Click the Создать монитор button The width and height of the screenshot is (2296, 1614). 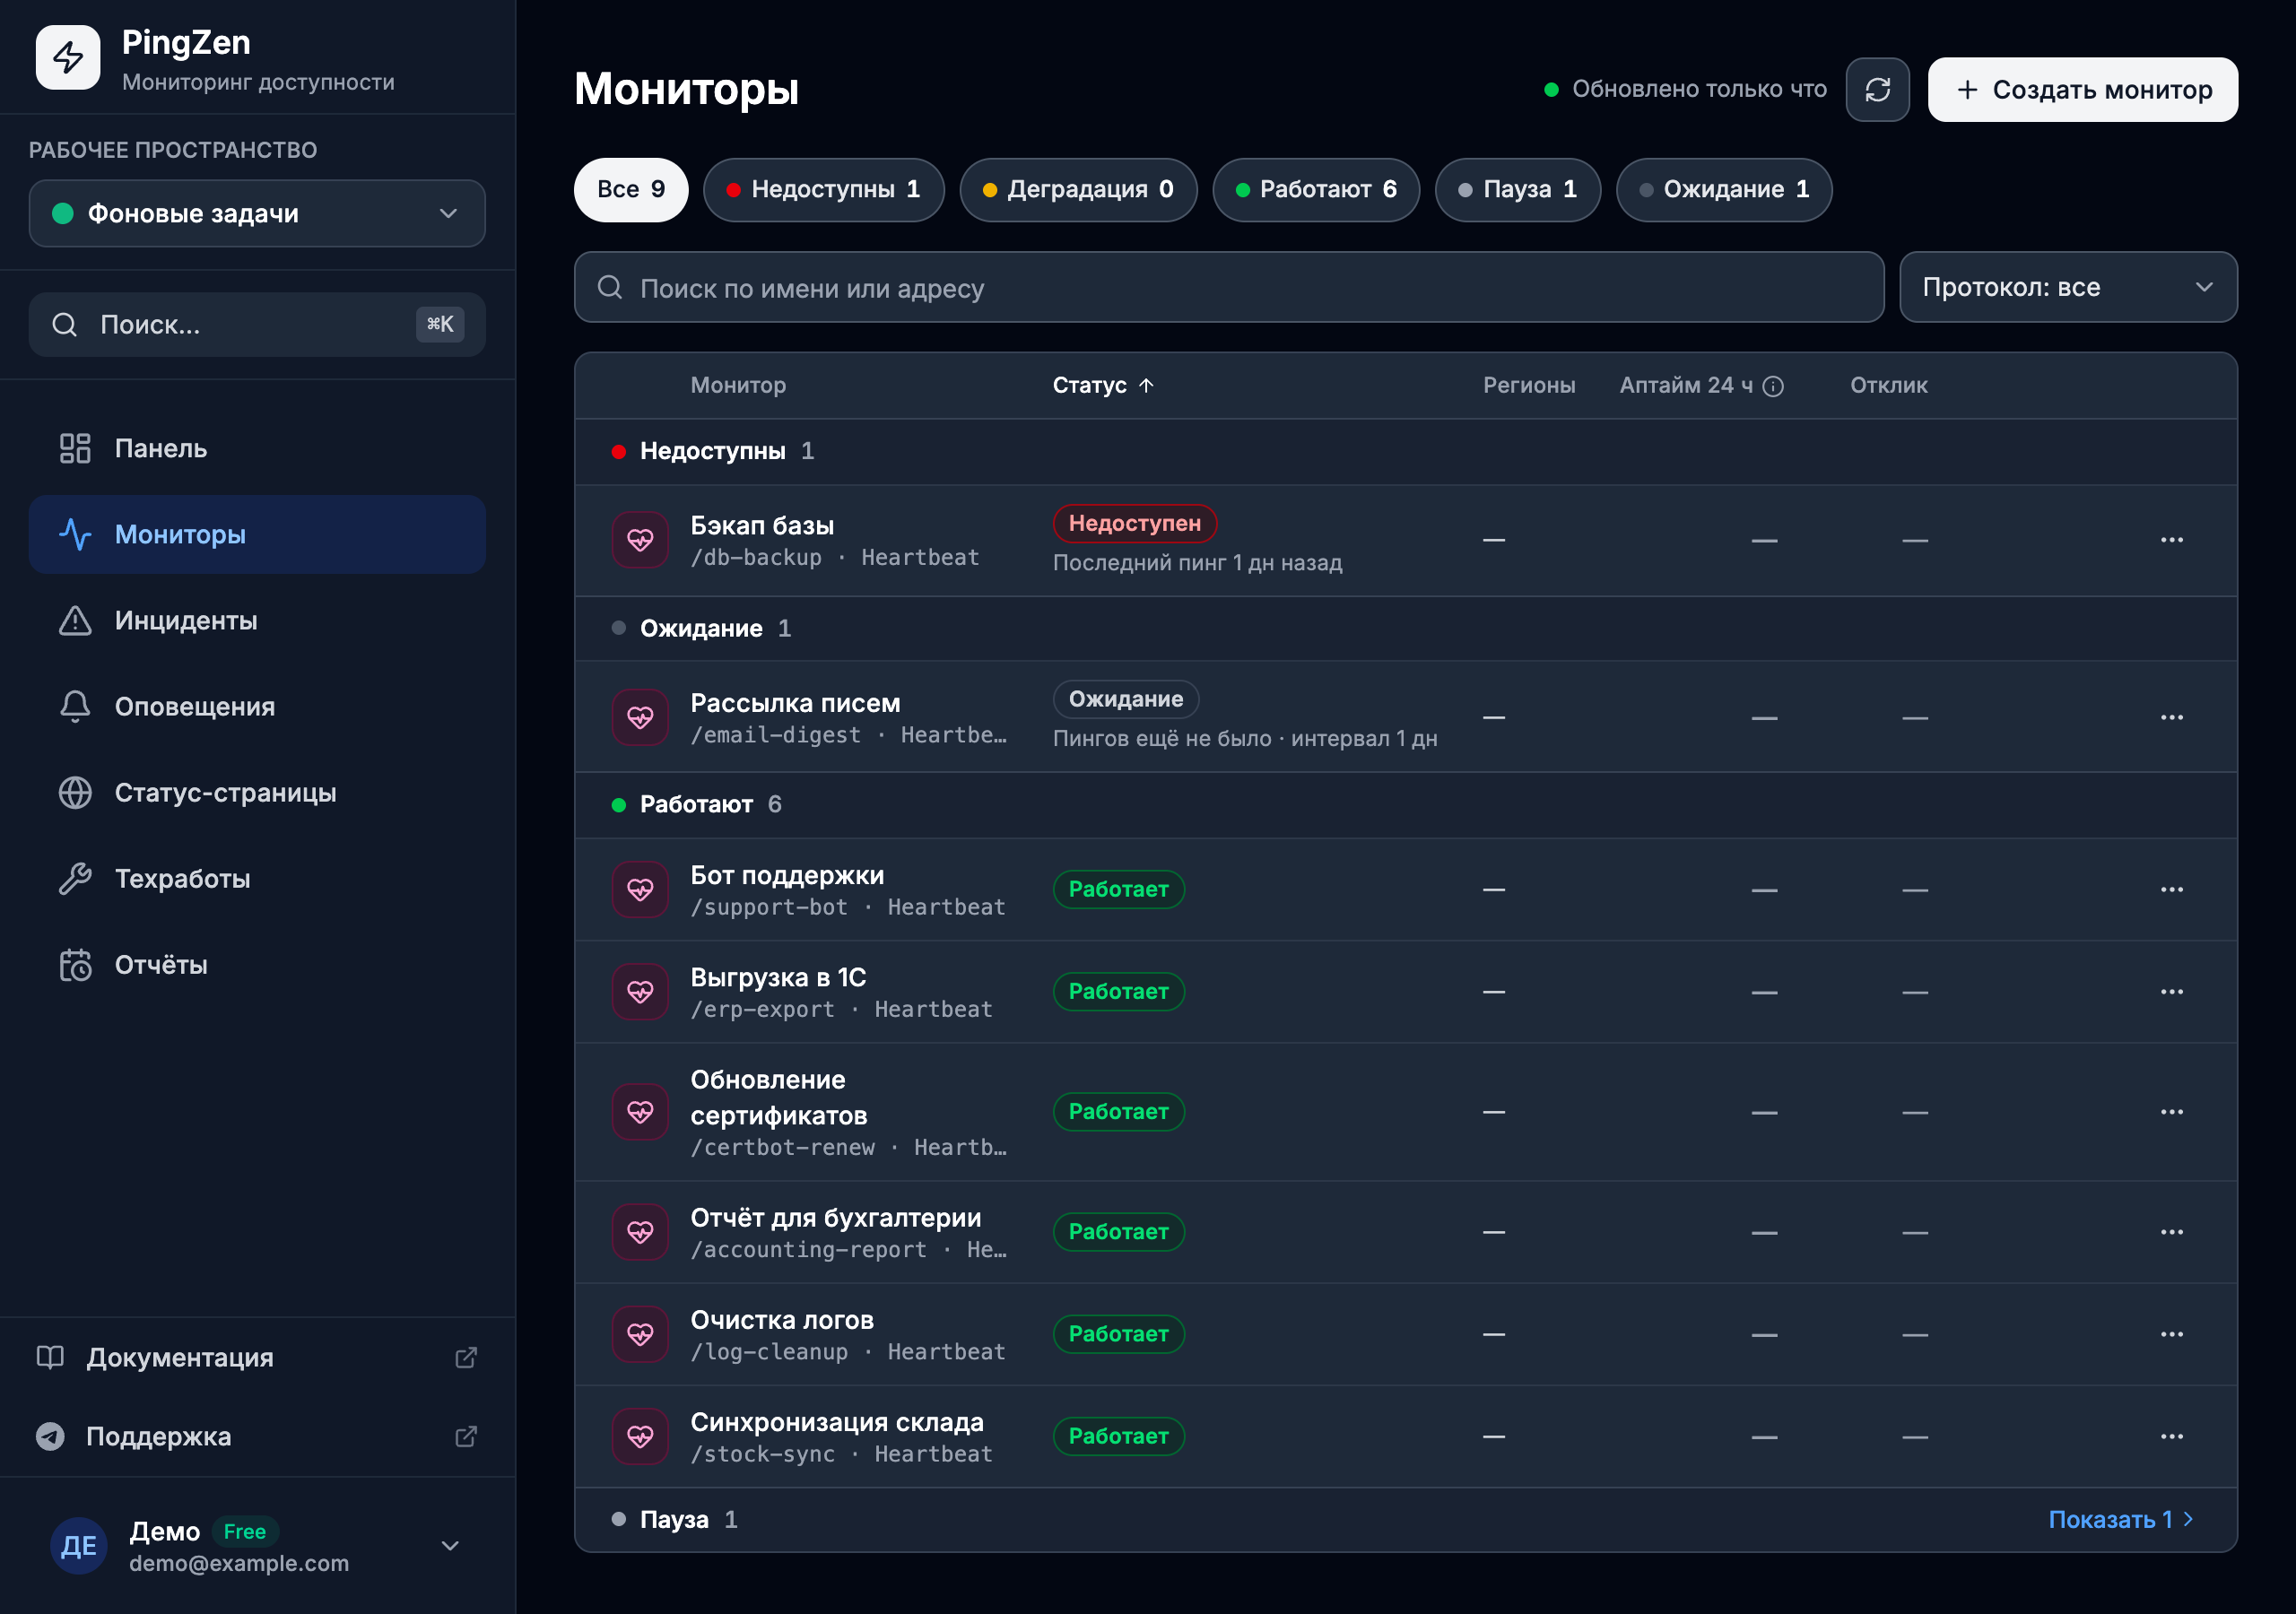[2082, 90]
